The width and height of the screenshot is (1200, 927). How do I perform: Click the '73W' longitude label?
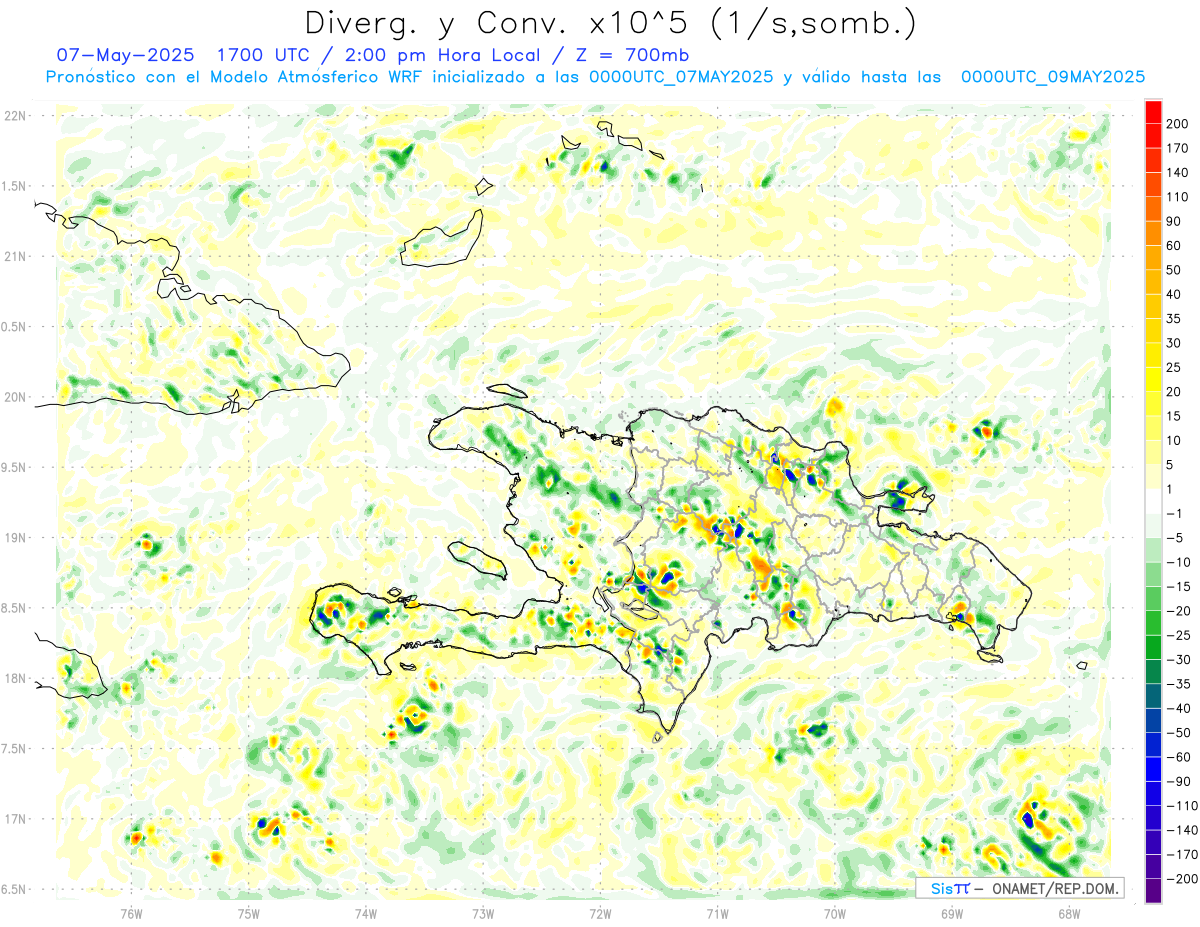tap(483, 913)
